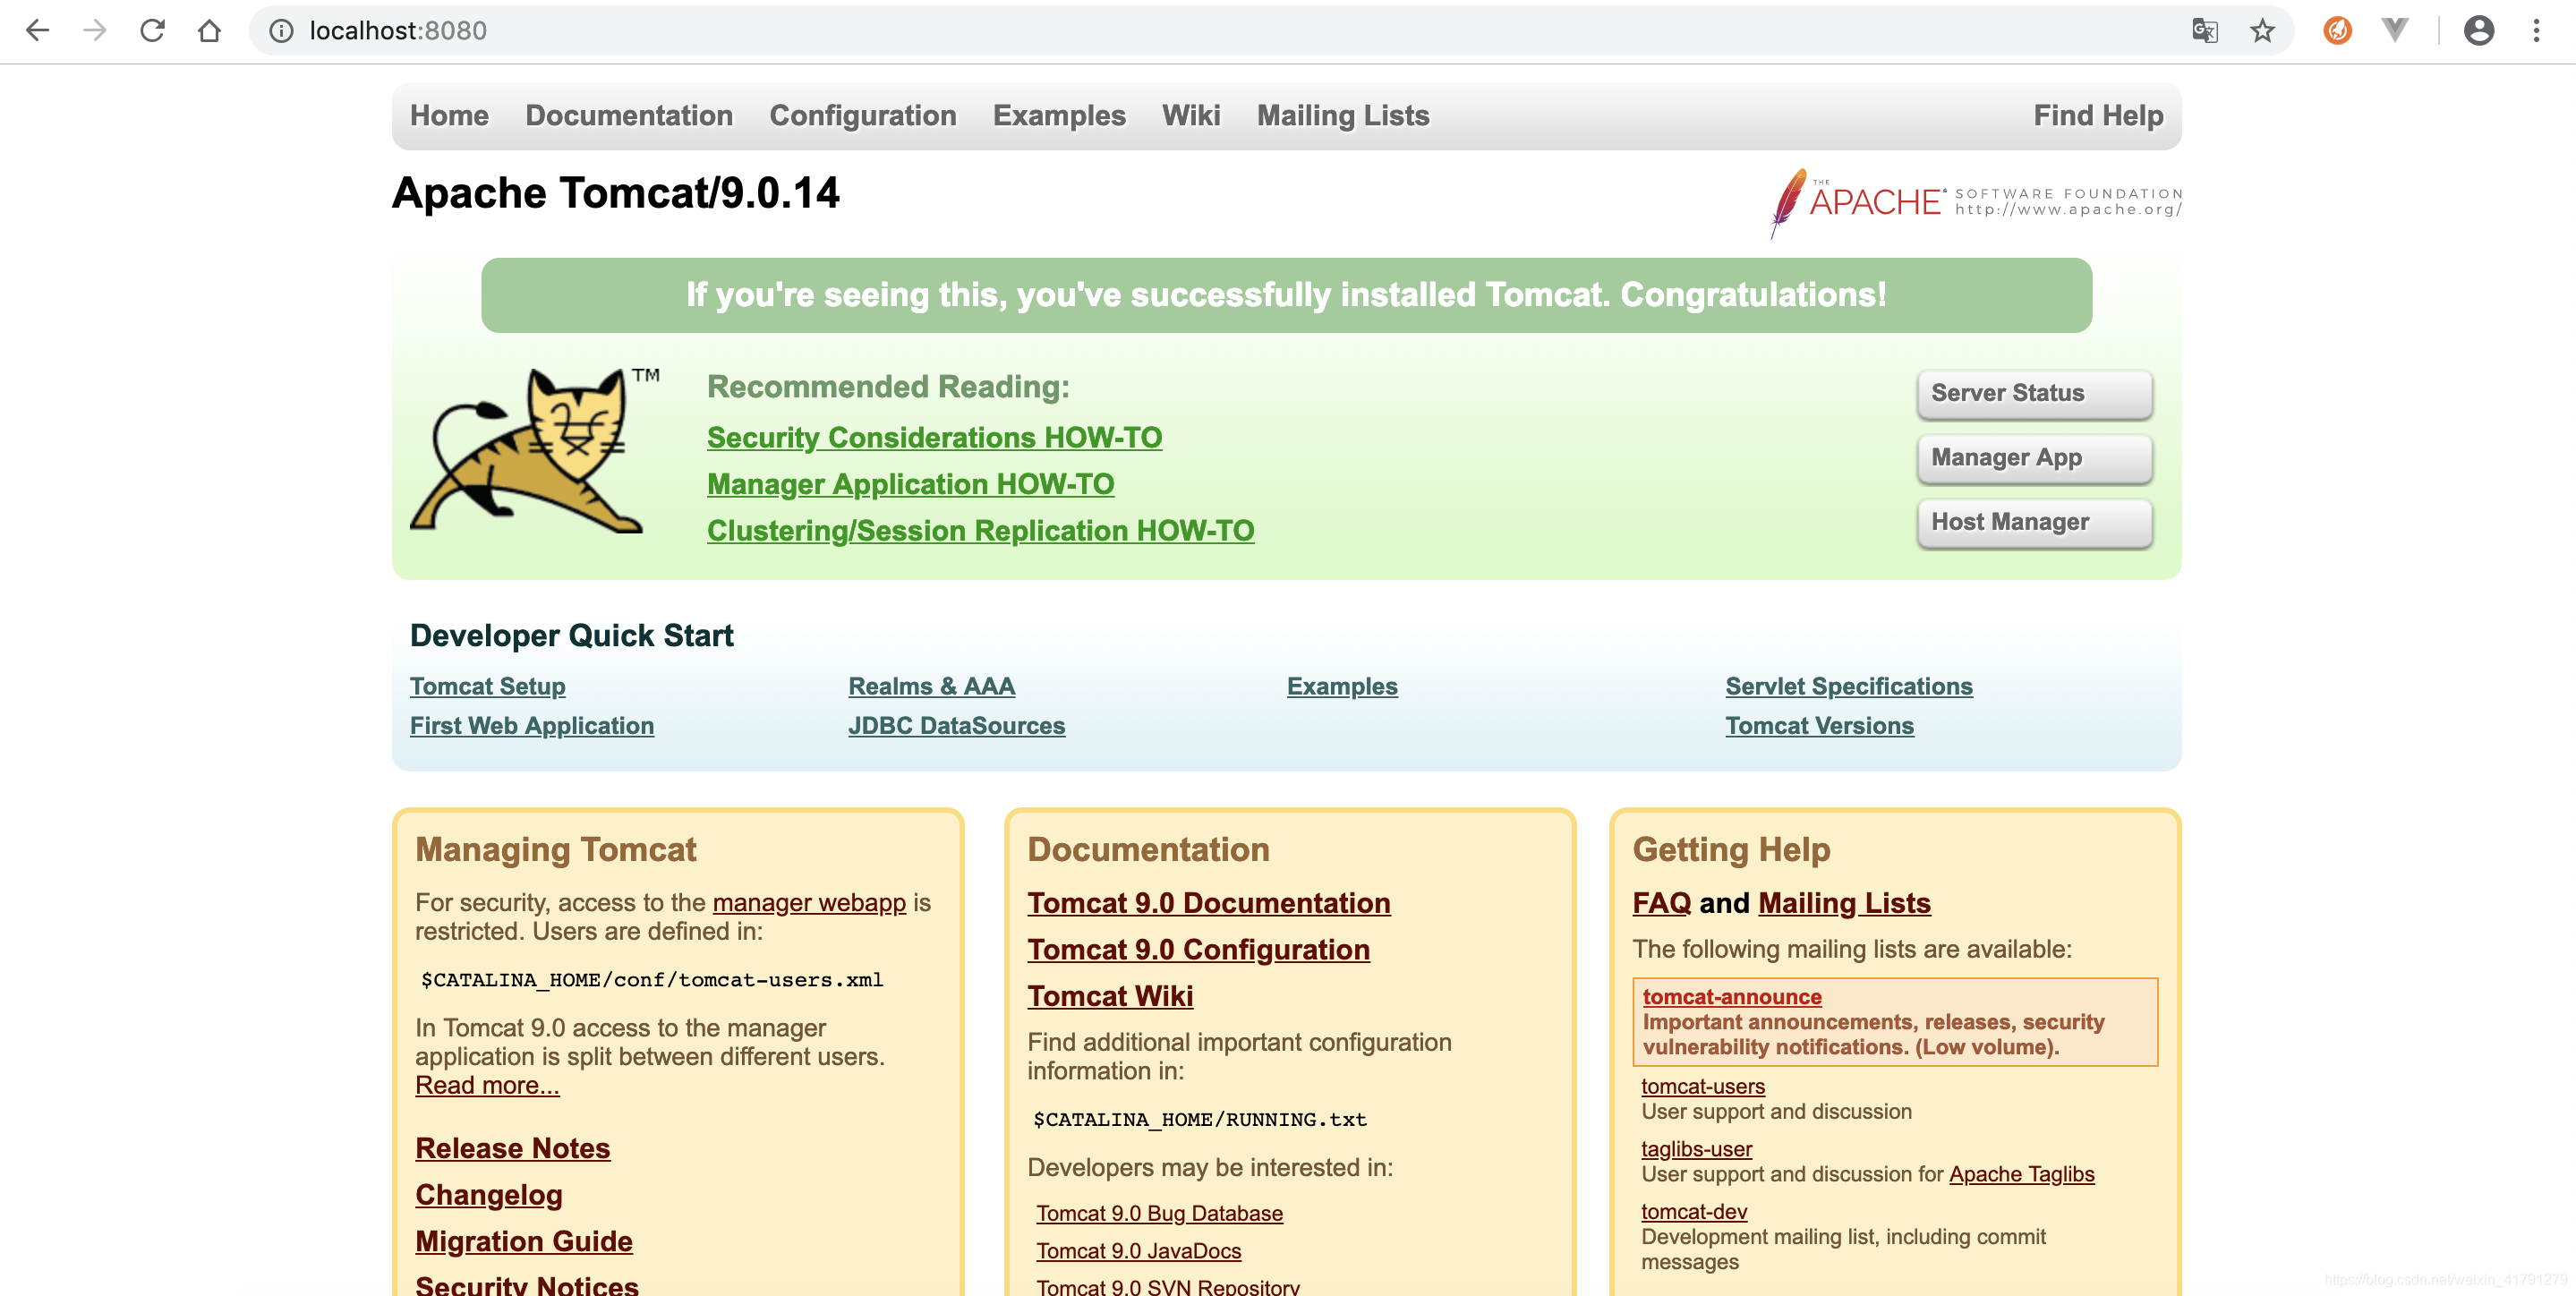Open the Changelog link
Viewport: 2576px width, 1296px height.
coord(489,1195)
